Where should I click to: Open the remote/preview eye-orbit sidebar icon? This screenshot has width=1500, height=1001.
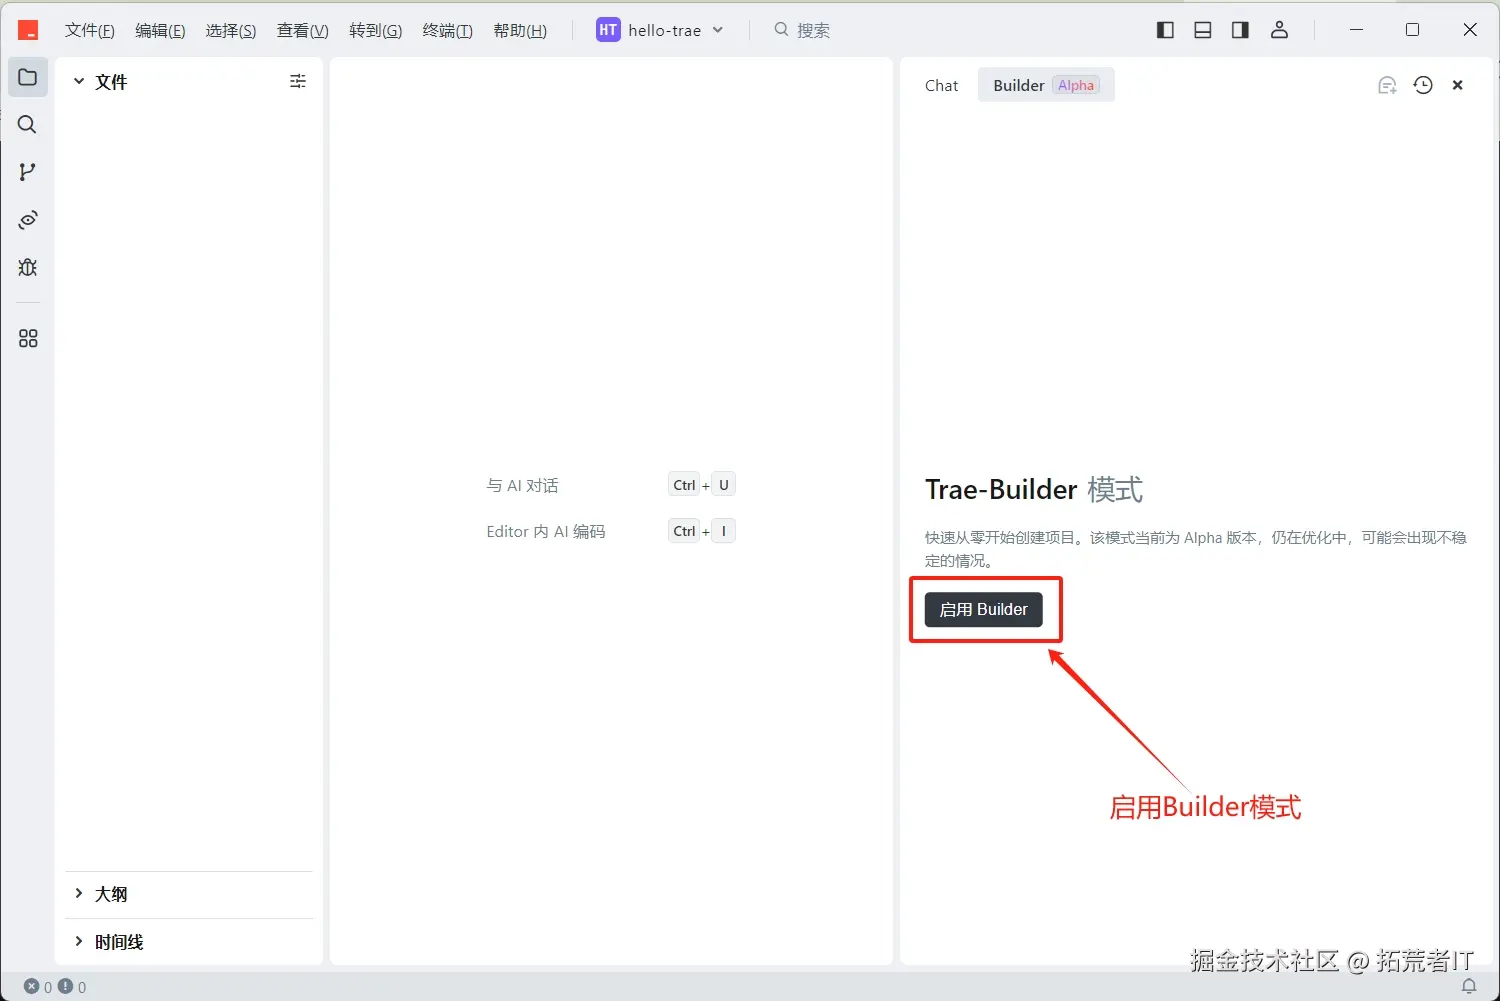click(28, 220)
